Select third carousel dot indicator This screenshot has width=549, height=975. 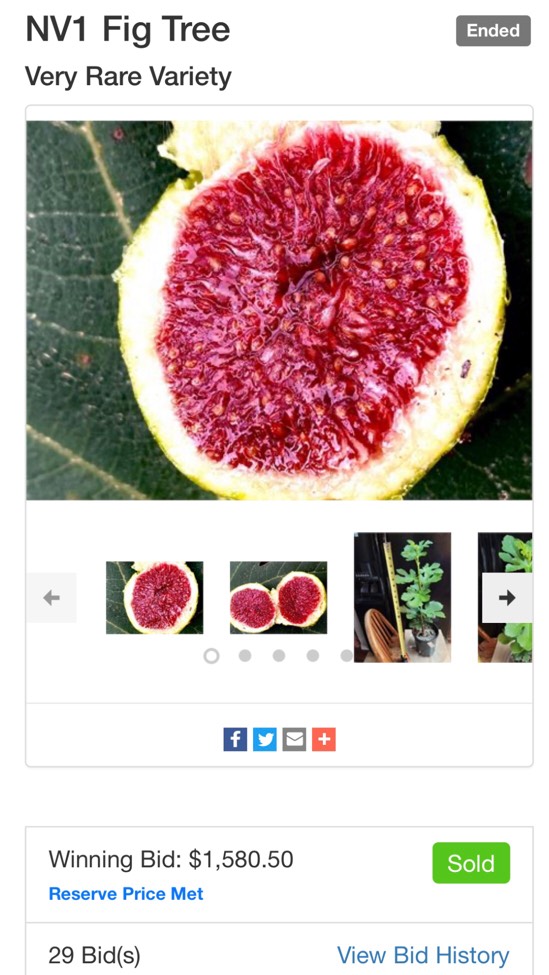(x=279, y=655)
